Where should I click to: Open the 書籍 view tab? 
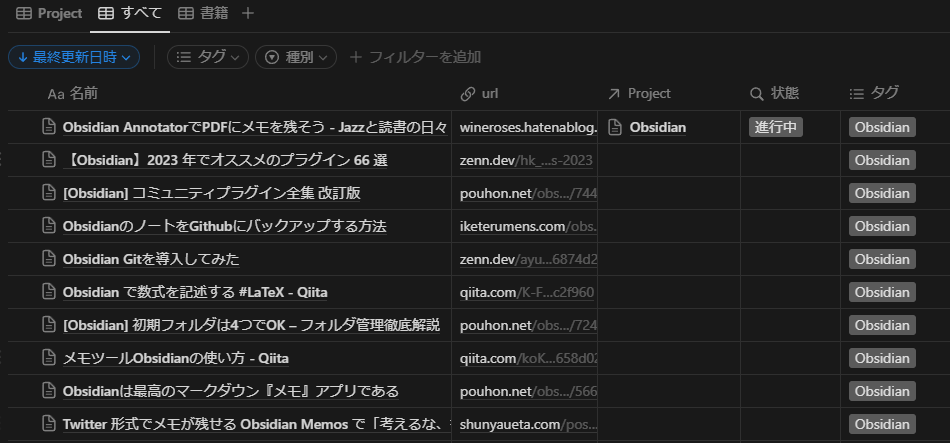coord(204,14)
